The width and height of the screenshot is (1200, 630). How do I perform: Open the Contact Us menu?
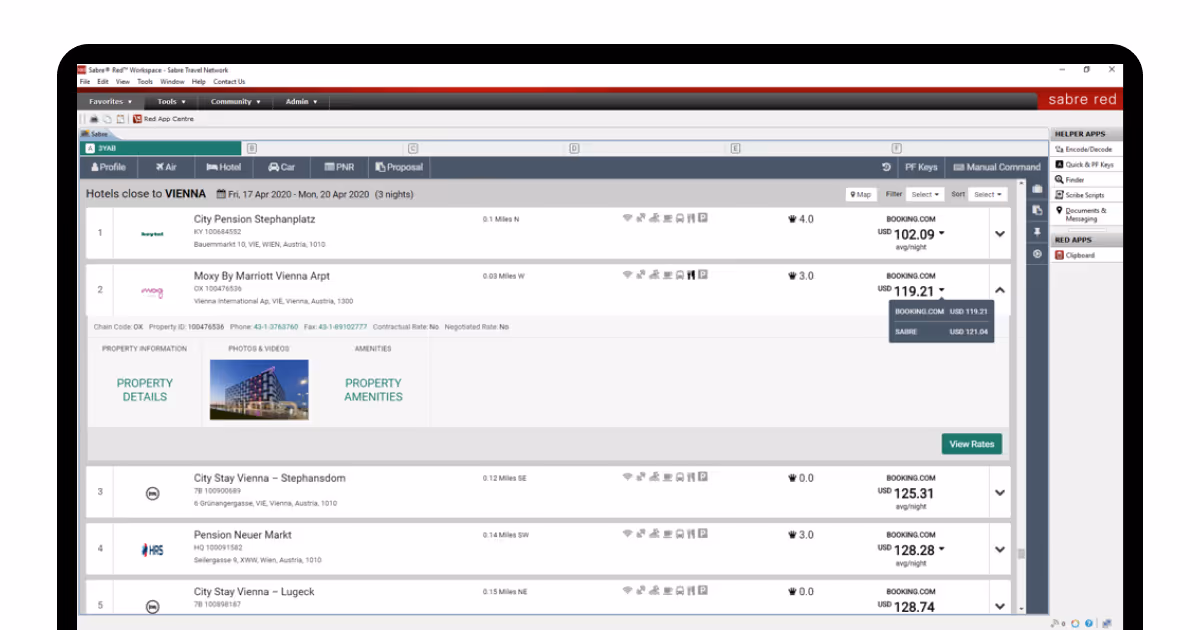coord(229,81)
